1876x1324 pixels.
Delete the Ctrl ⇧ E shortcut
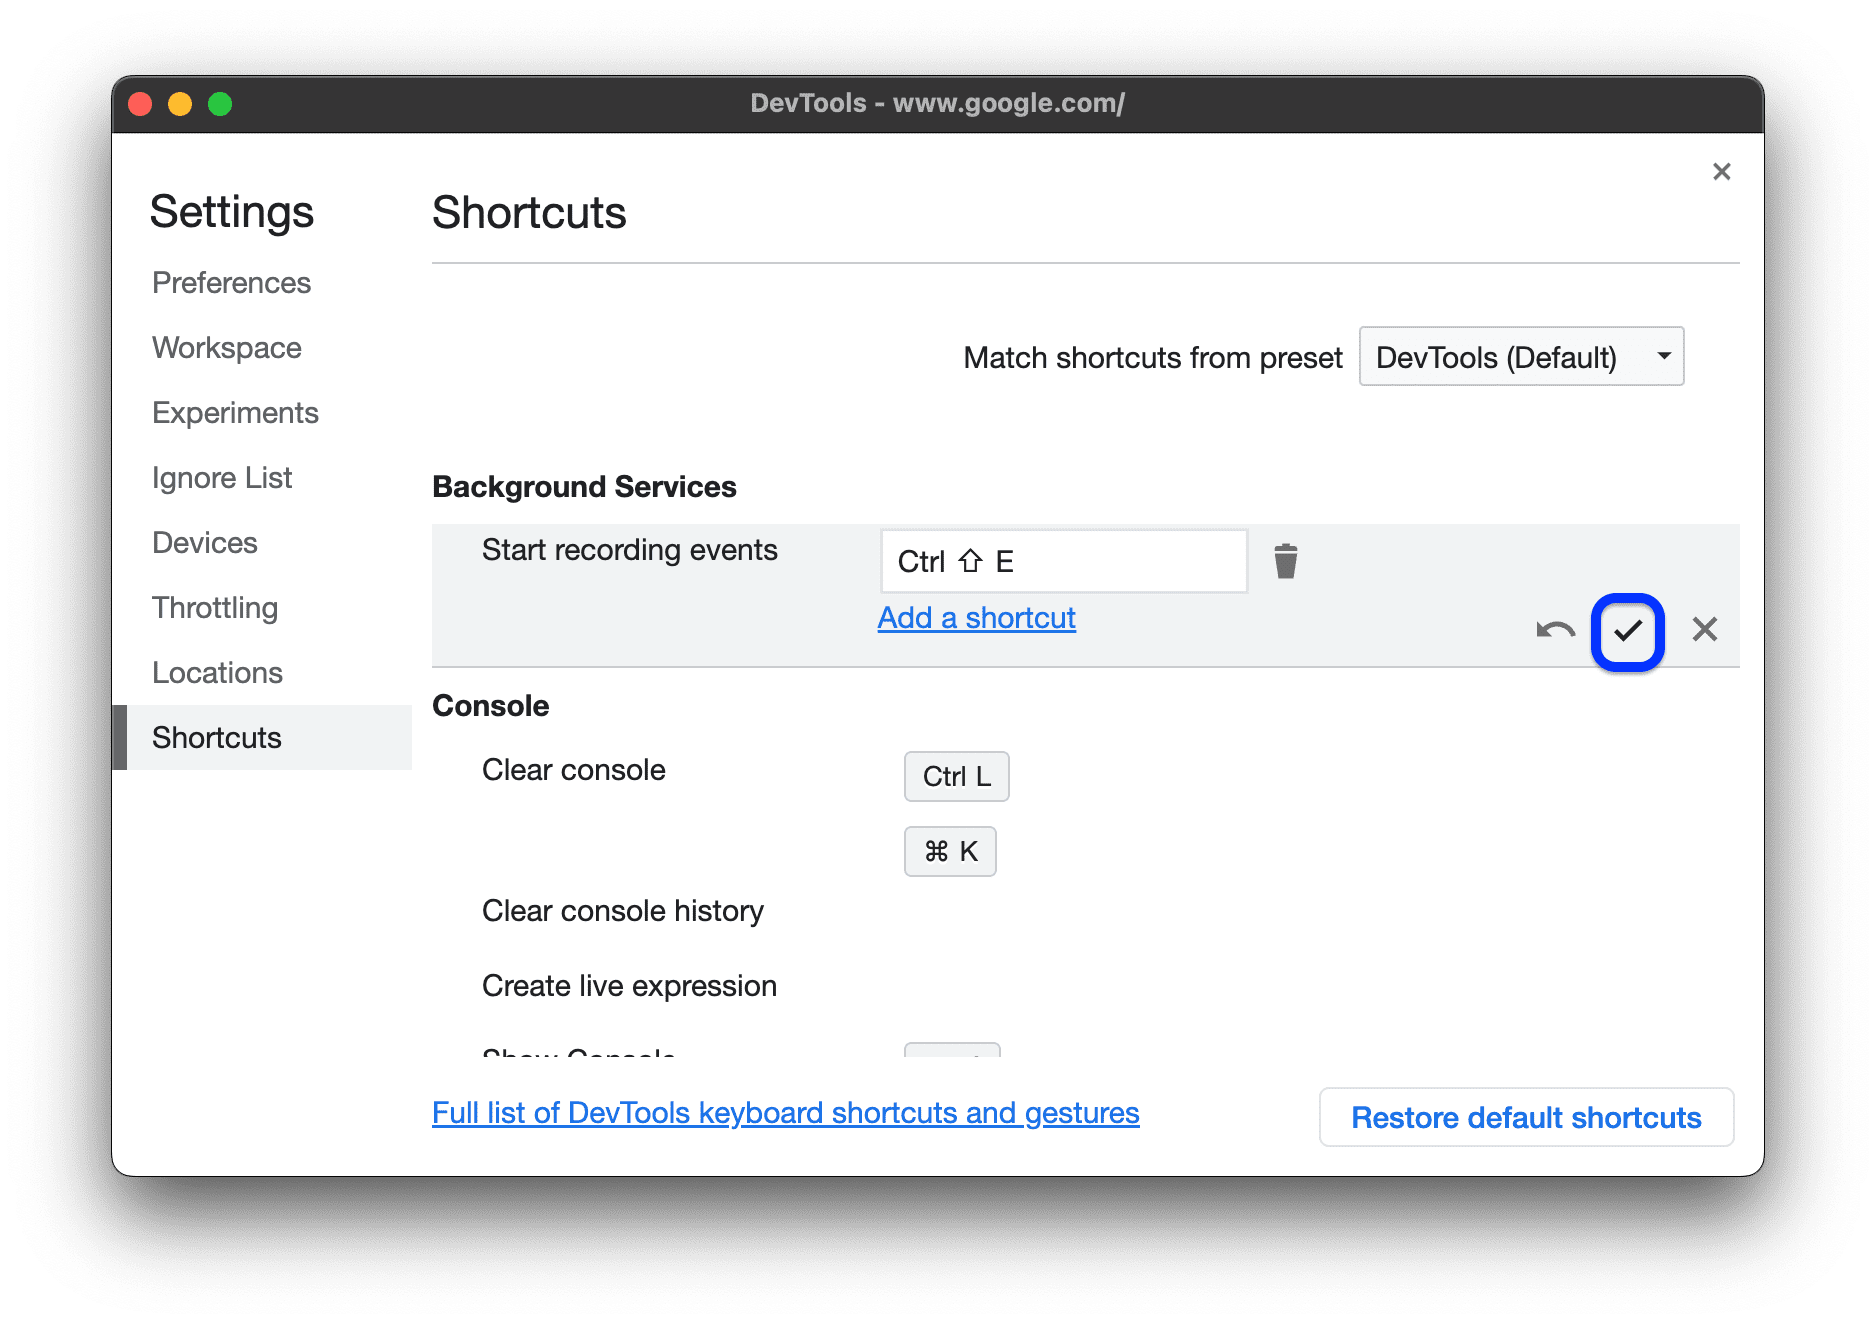1286,560
